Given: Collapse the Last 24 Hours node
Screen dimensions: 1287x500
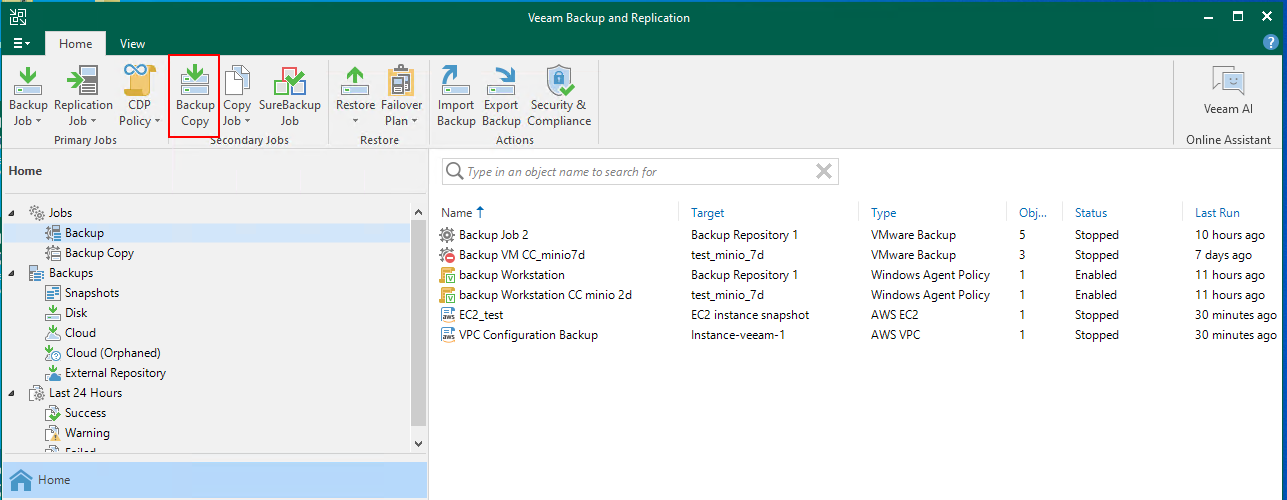Looking at the screenshot, I should (x=12, y=393).
